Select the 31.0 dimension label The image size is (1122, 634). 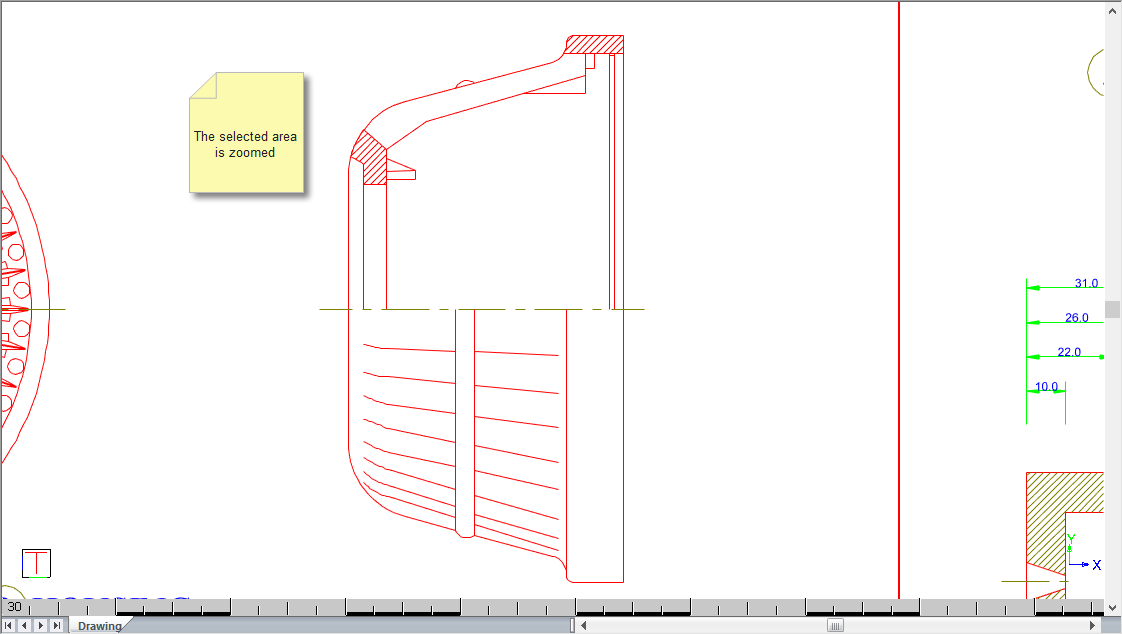1086,284
